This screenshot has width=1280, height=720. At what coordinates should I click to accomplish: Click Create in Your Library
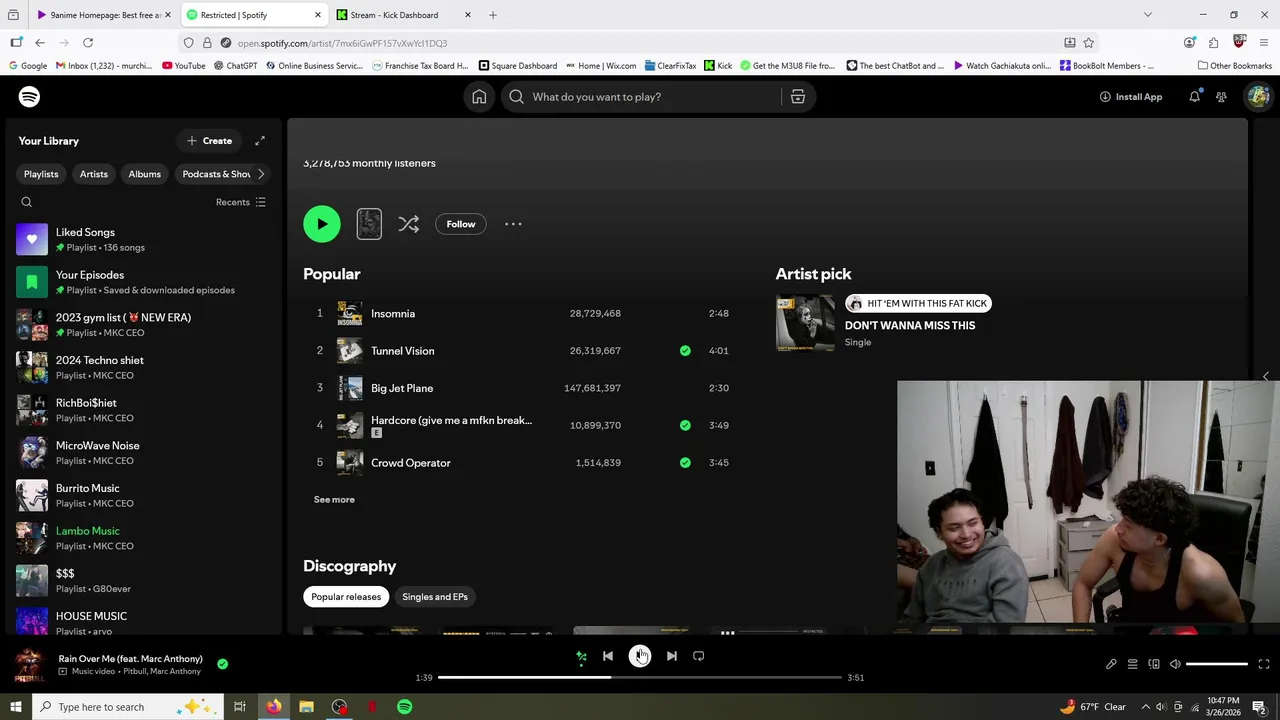coord(209,141)
